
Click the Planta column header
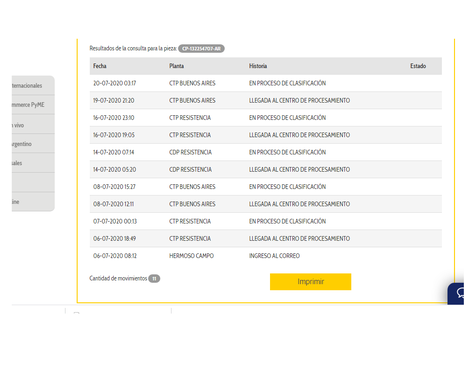(x=176, y=66)
